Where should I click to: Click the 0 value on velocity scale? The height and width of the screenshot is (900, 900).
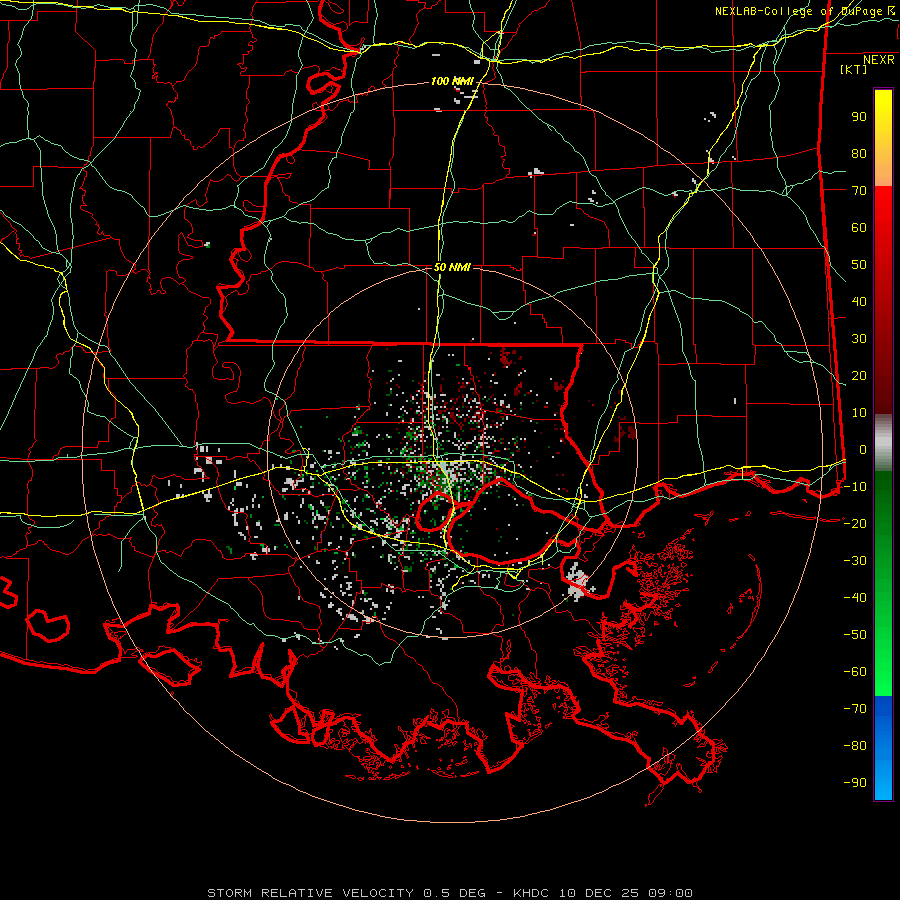[x=863, y=450]
